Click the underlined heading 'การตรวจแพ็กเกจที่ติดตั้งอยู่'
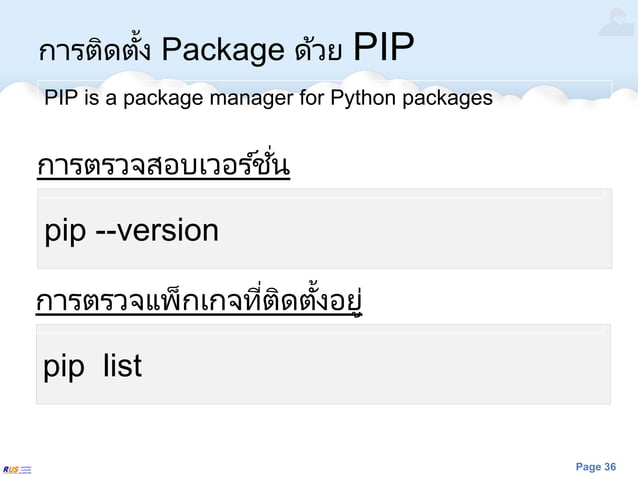The width and height of the screenshot is (638, 478). 199,301
